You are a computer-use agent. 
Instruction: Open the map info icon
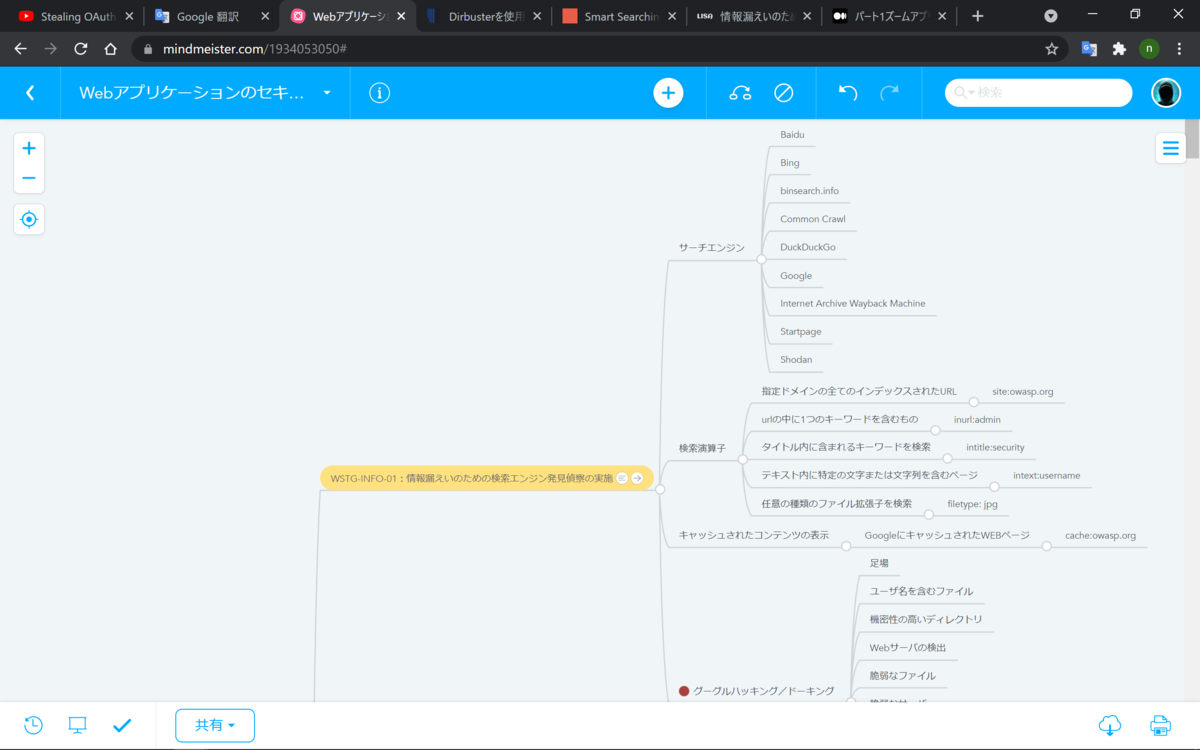pyautogui.click(x=379, y=93)
